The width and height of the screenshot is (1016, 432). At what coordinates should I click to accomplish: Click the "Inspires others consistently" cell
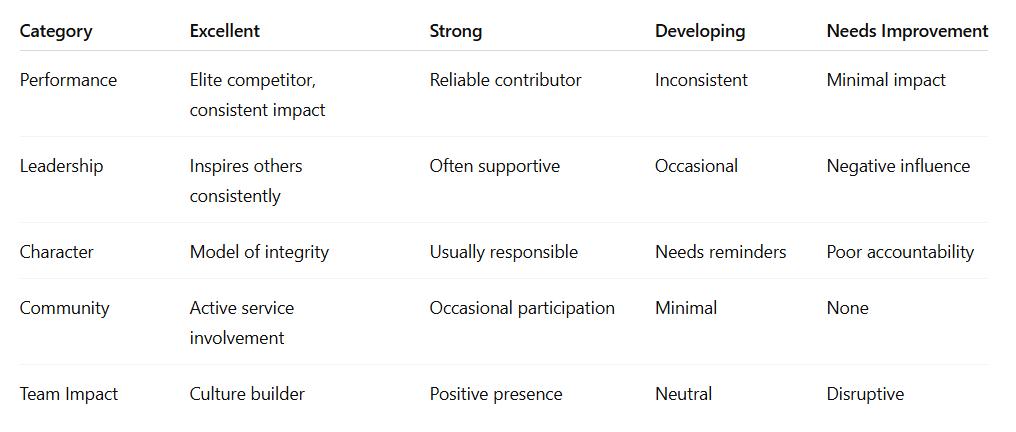click(x=245, y=181)
